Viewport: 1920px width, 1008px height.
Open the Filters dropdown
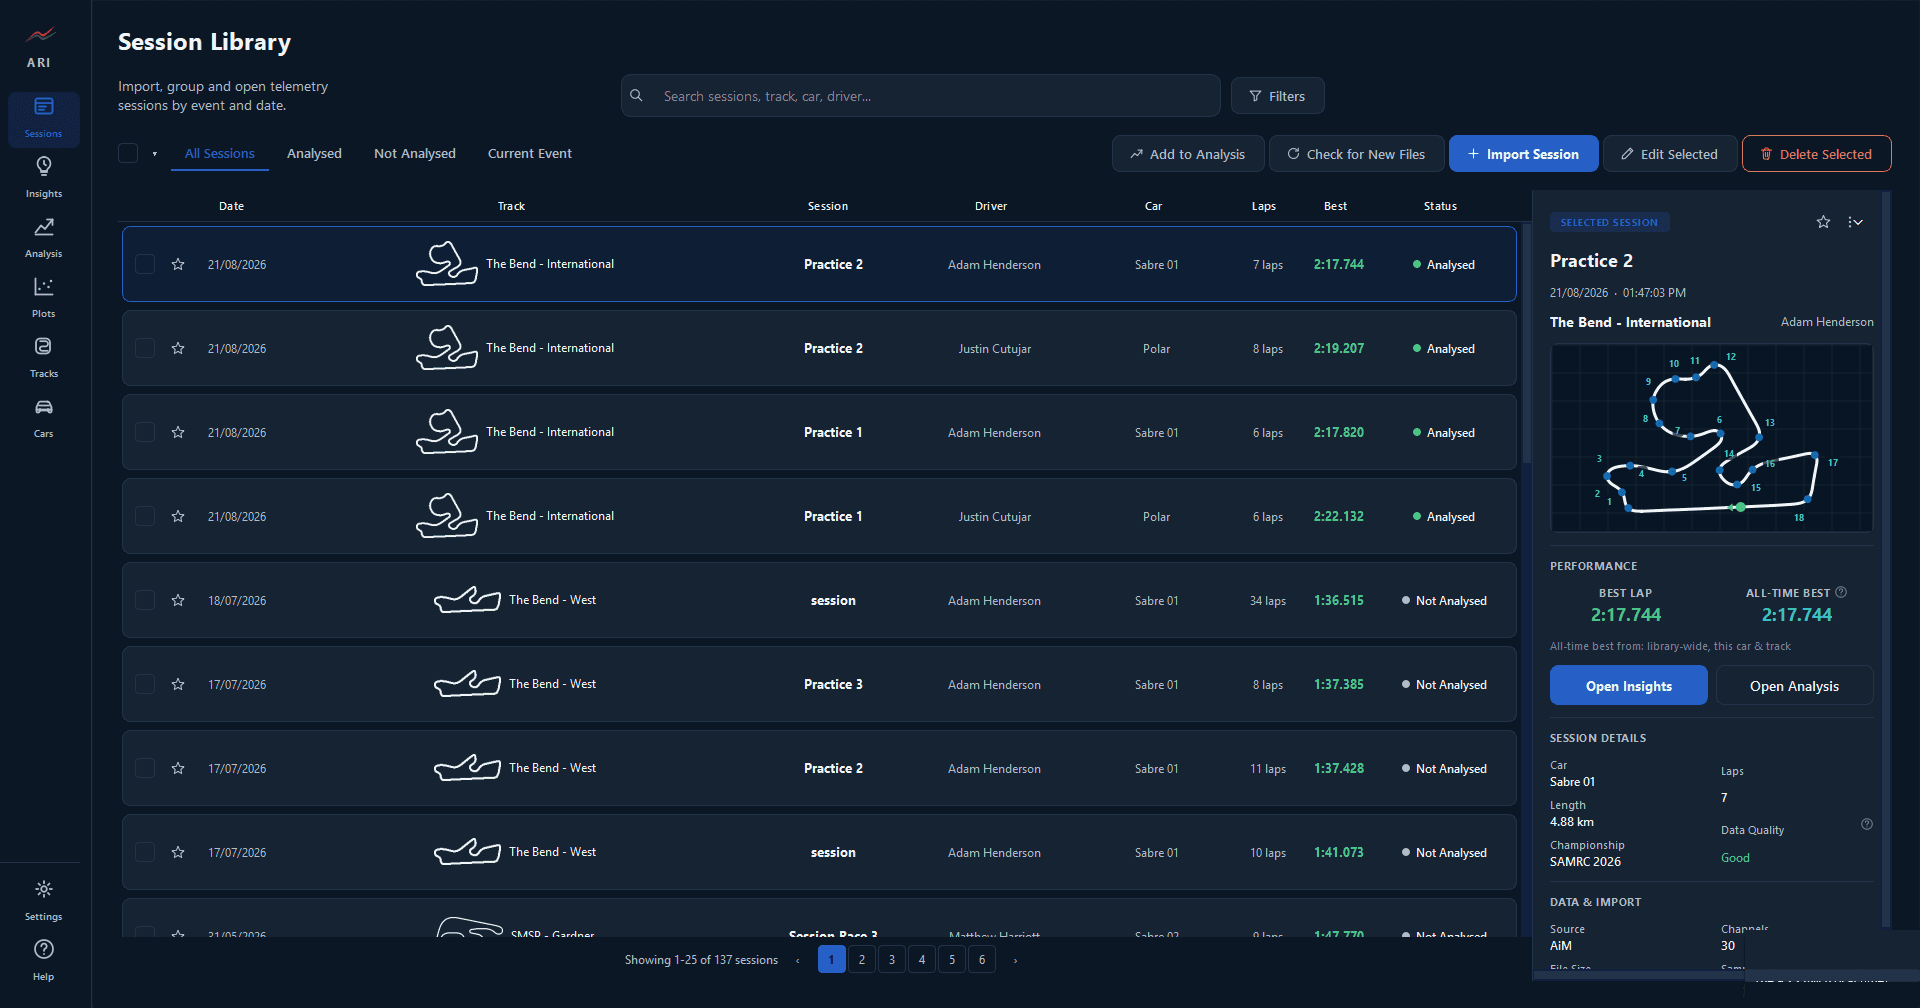(x=1277, y=96)
